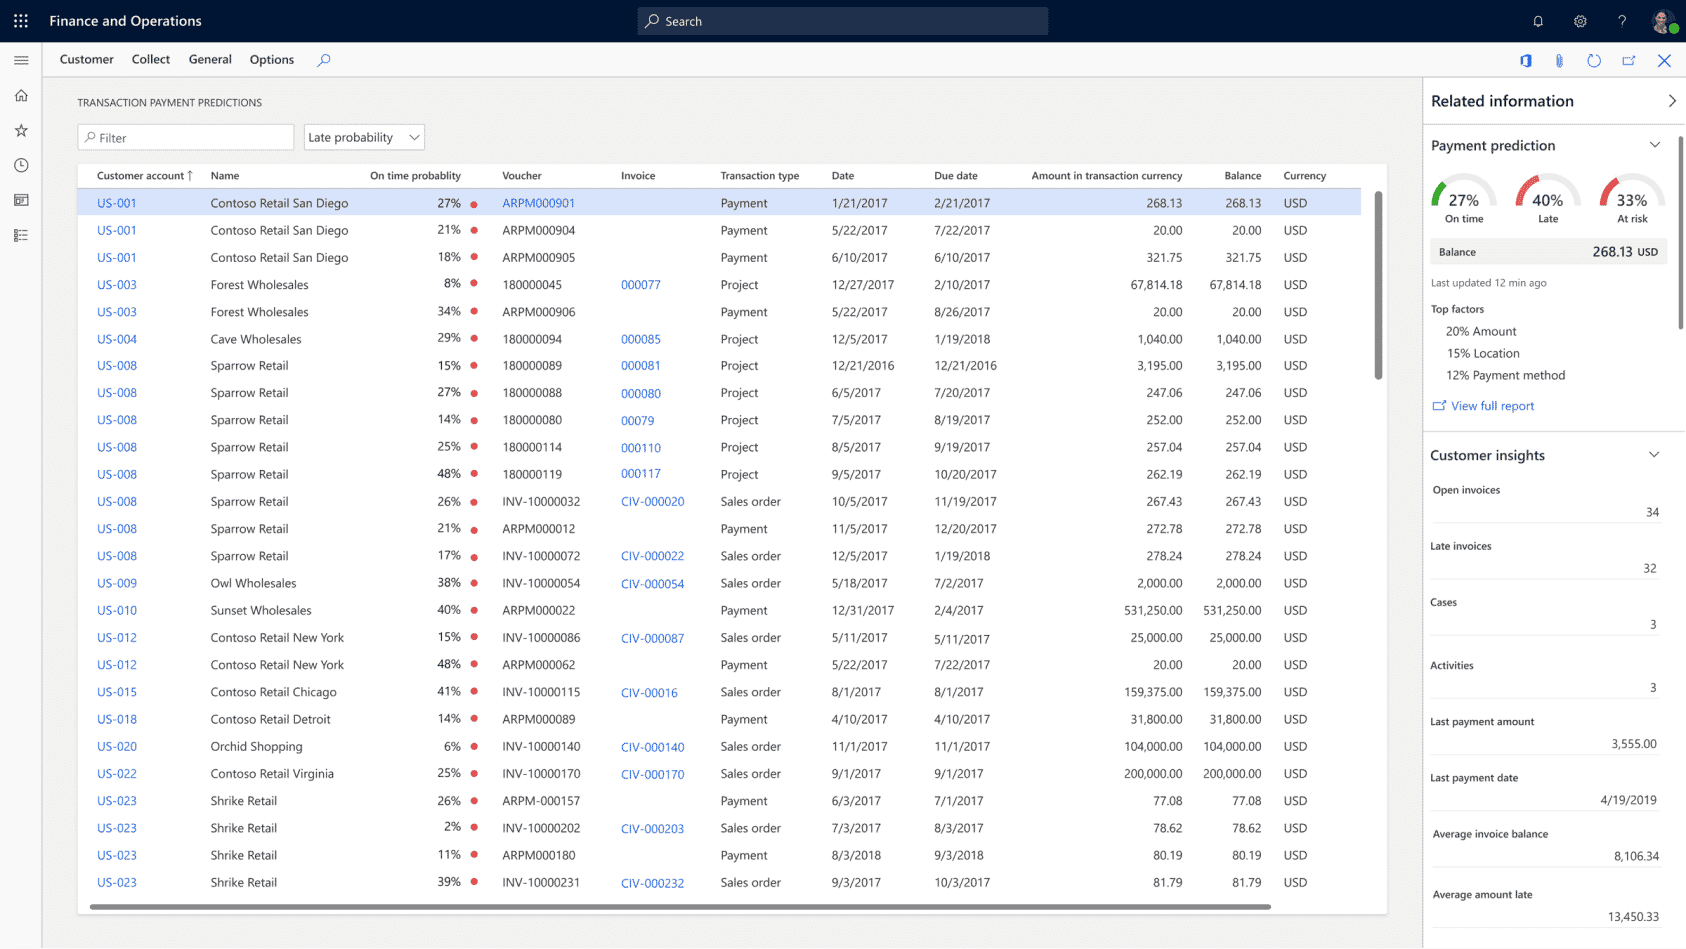Open Recent clock icon in sidebar

21,166
